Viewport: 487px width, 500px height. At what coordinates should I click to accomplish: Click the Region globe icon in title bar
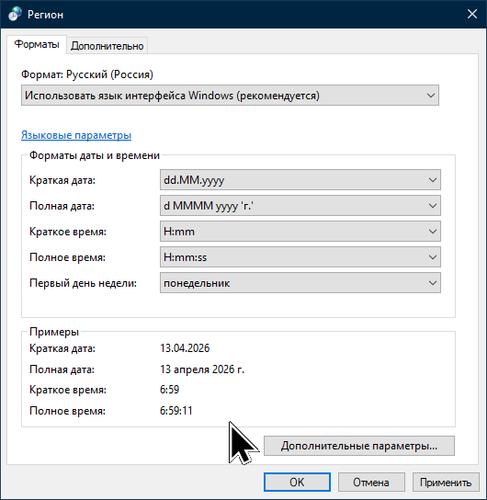coord(15,14)
